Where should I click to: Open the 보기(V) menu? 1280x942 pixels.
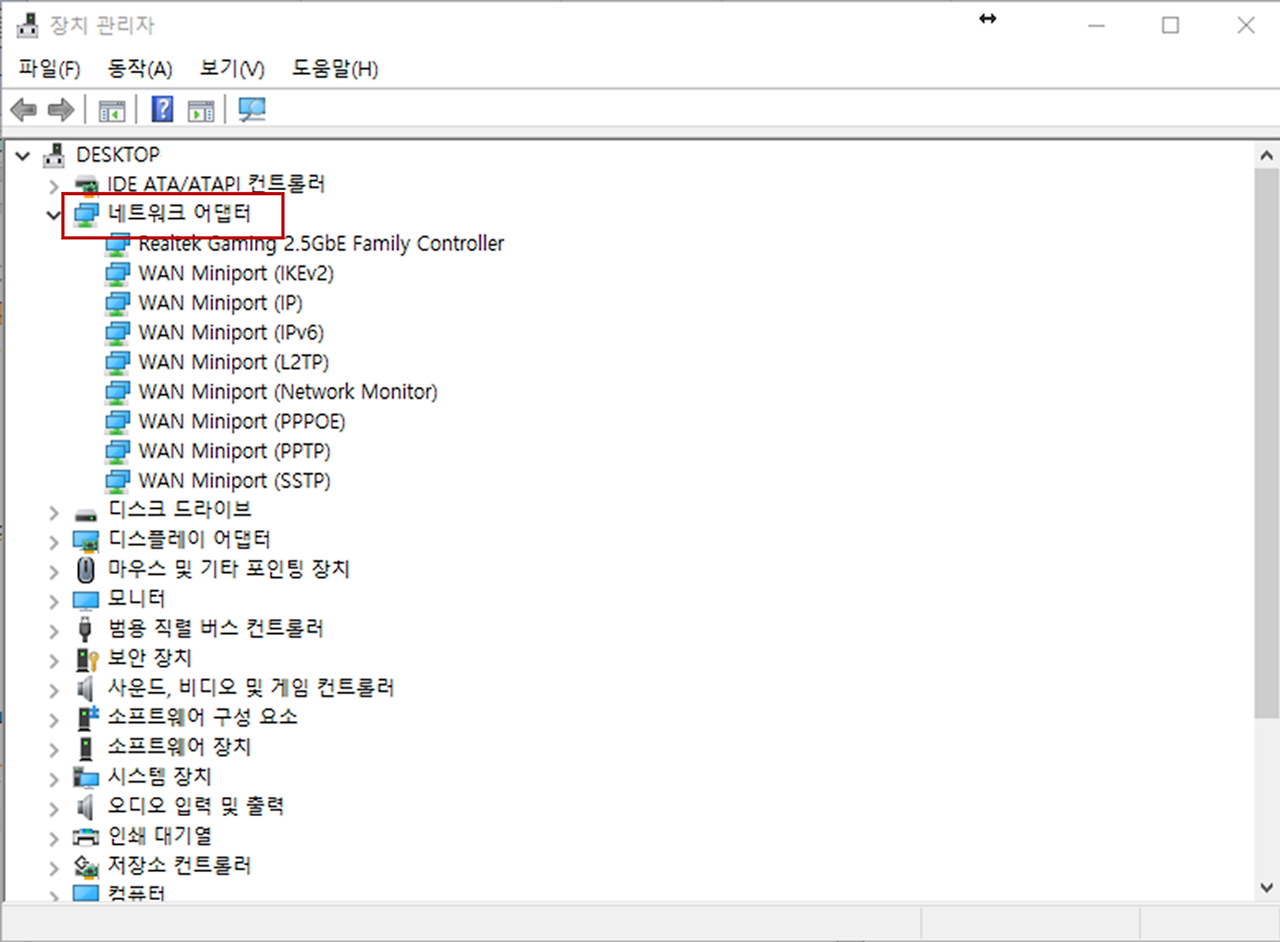point(232,69)
